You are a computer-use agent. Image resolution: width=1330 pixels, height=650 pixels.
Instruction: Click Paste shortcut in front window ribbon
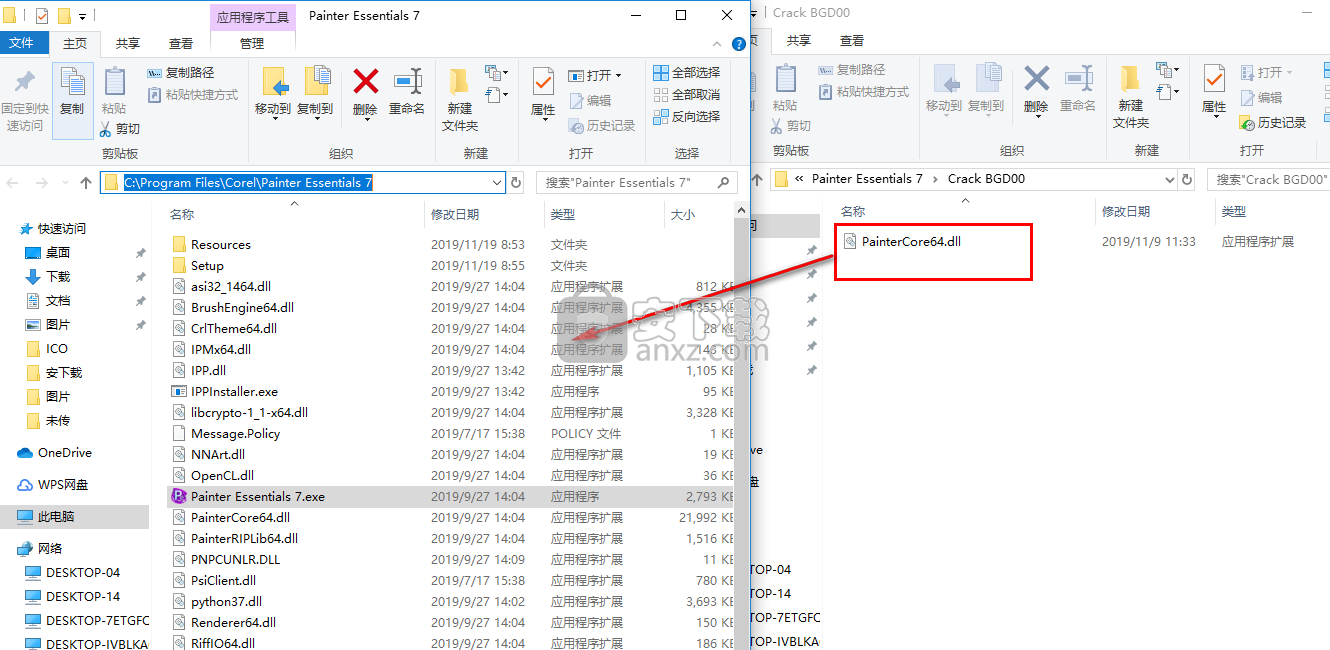tap(193, 95)
